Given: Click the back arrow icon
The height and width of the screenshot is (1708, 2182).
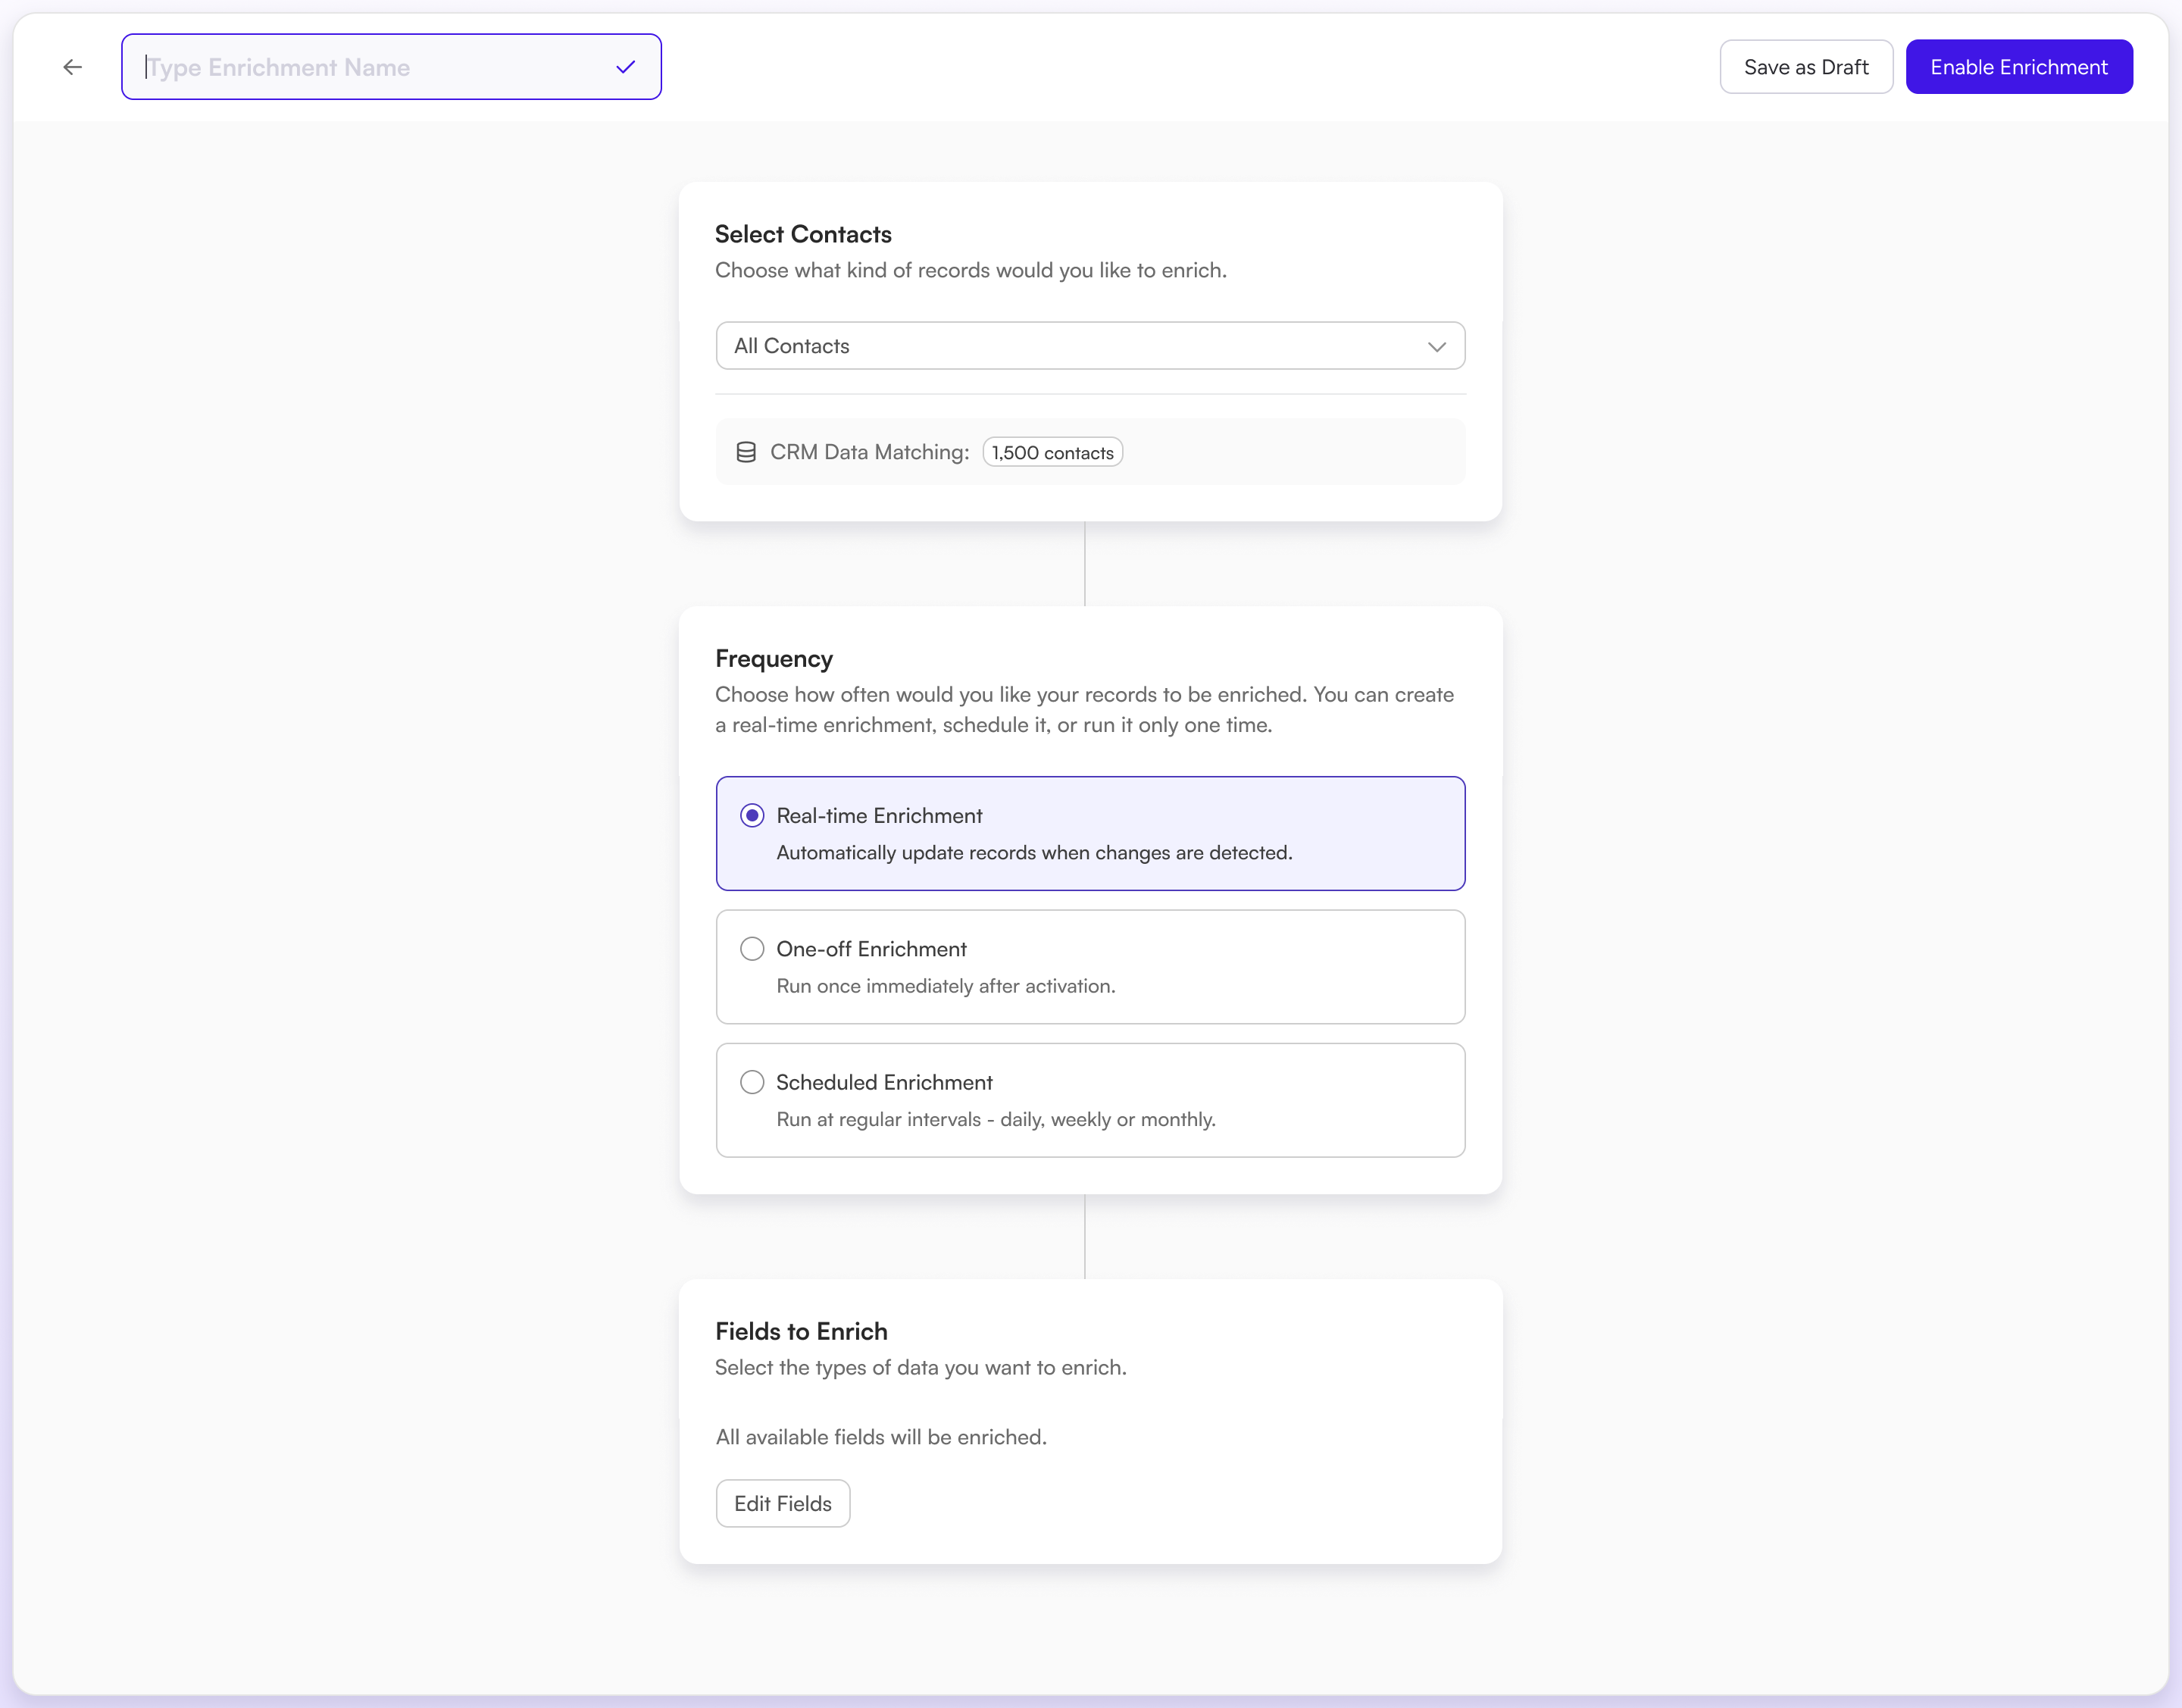Looking at the screenshot, I should point(73,67).
